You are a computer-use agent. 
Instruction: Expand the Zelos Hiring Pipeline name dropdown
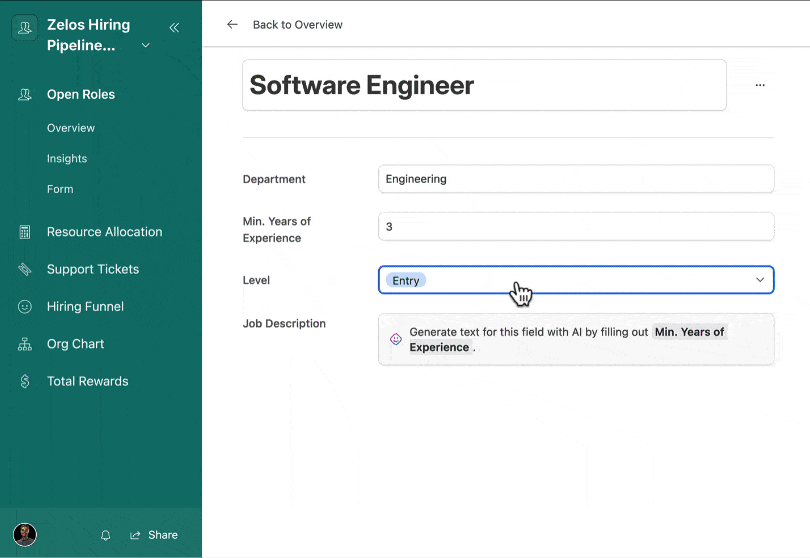pyautogui.click(x=146, y=45)
